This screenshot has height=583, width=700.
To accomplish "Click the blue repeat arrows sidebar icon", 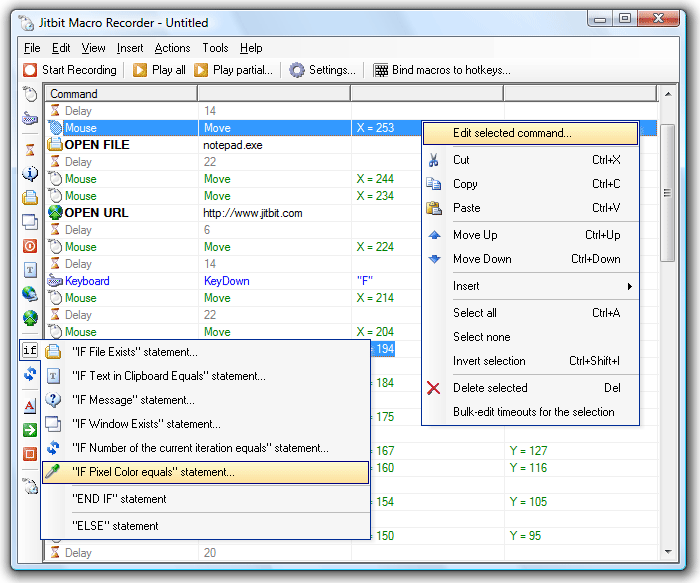I will click(30, 375).
